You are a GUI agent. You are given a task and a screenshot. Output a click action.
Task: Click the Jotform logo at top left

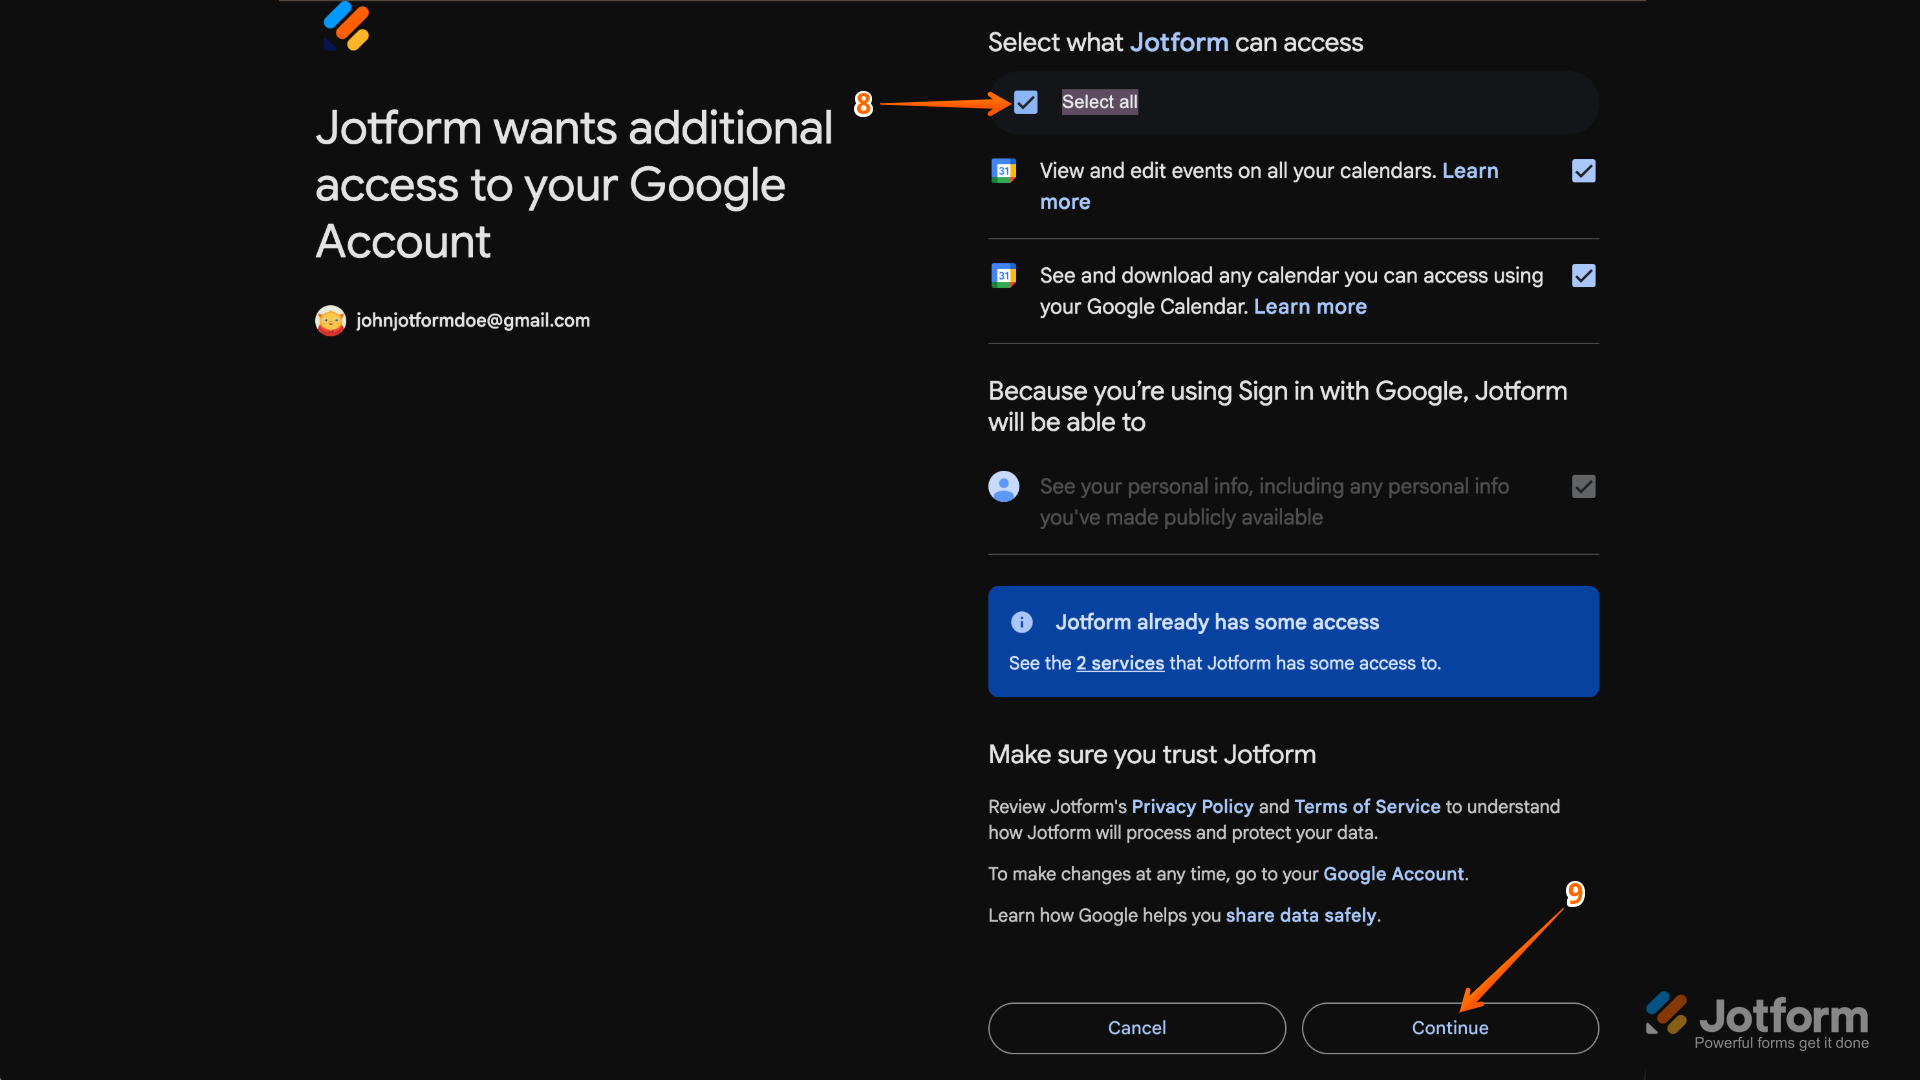[x=345, y=27]
